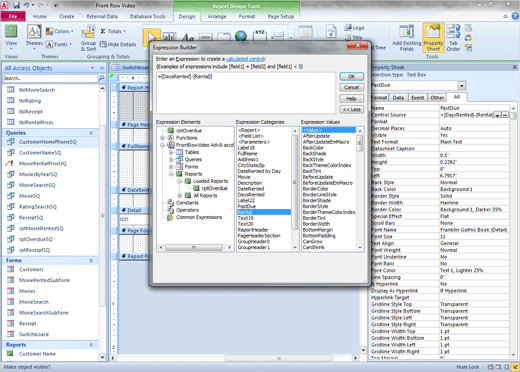The height and width of the screenshot is (372, 520).
Task: Open the Page Setup tab
Action: pyautogui.click(x=281, y=16)
